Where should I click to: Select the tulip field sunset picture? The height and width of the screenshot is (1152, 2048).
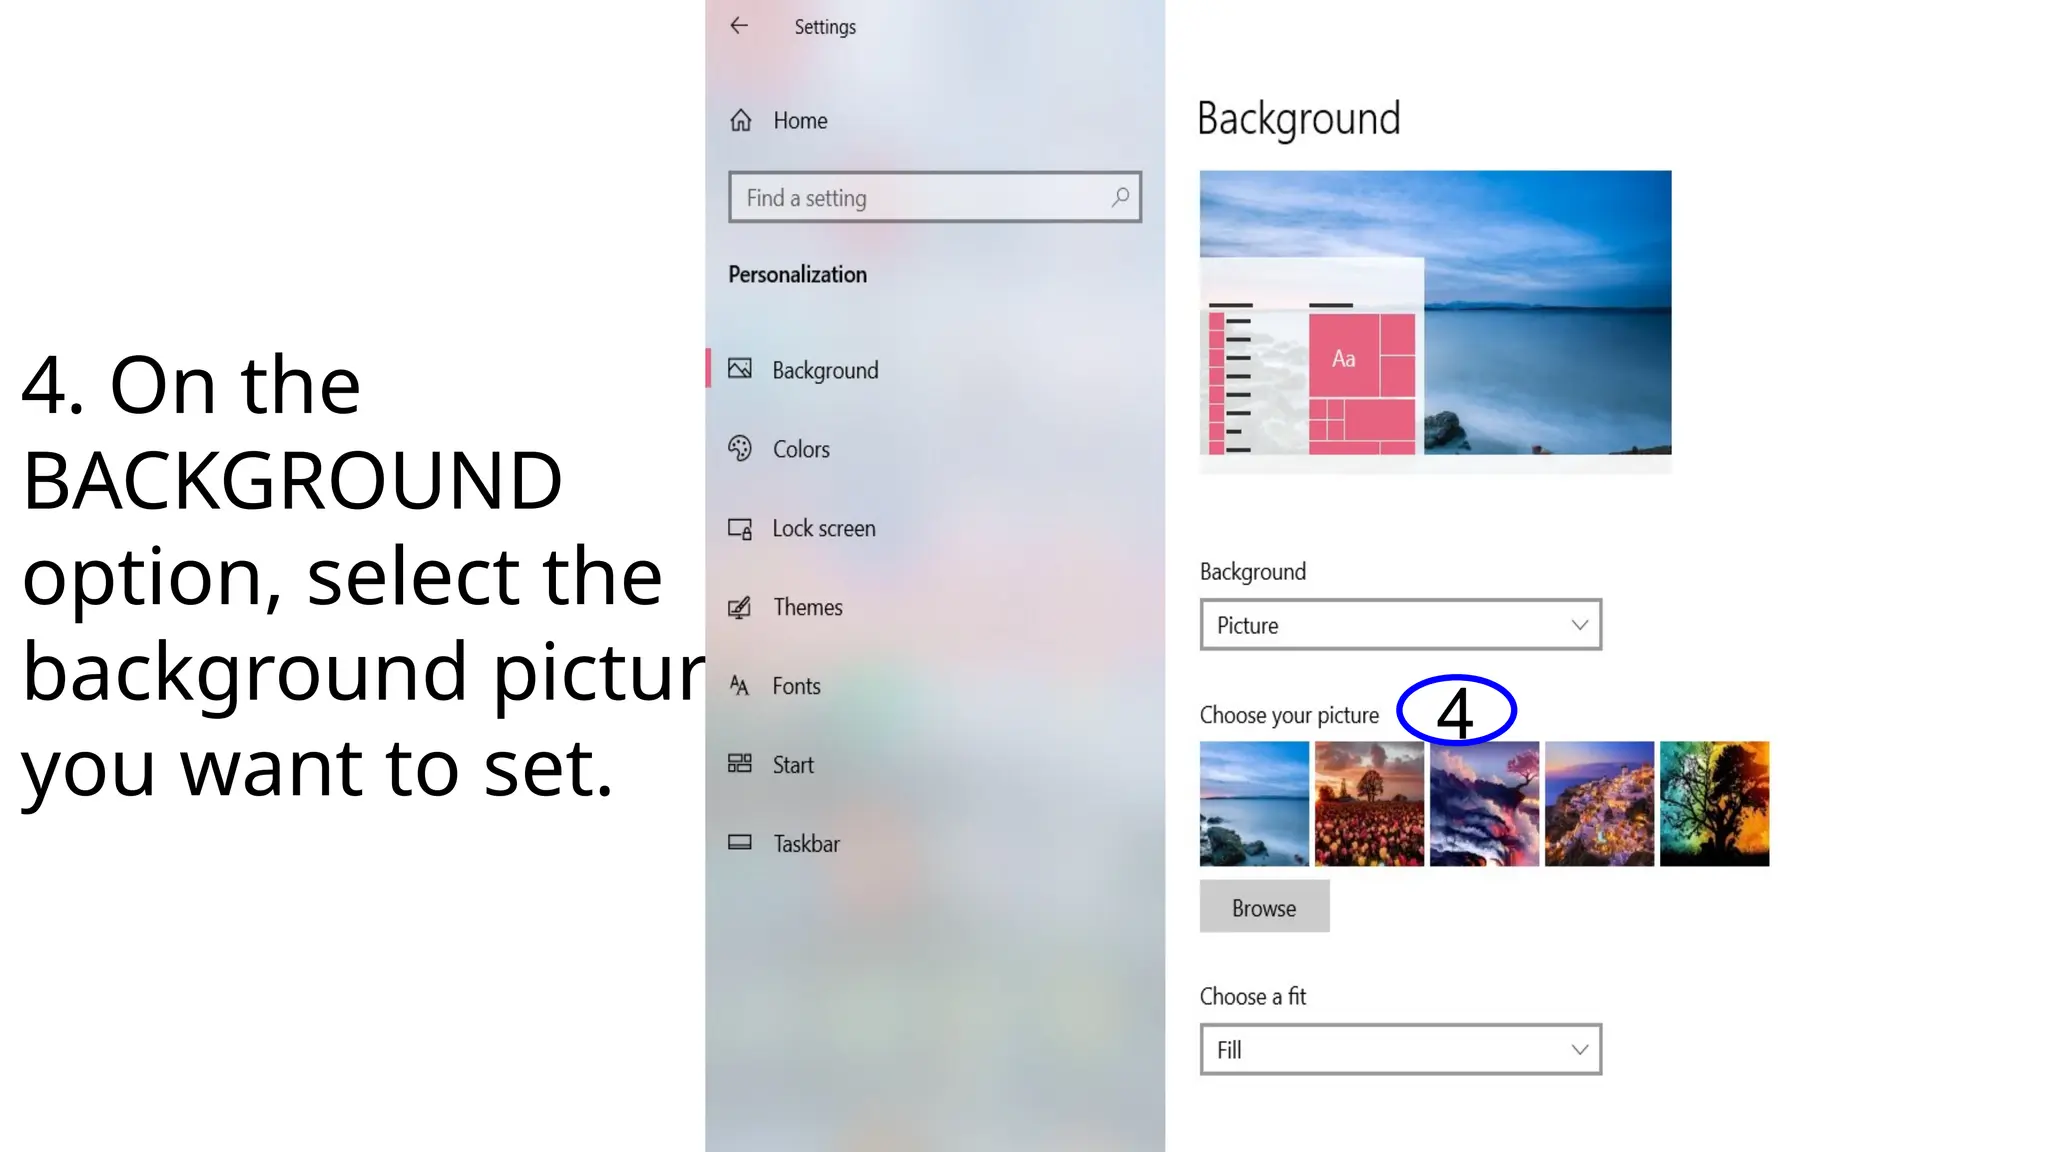1369,803
